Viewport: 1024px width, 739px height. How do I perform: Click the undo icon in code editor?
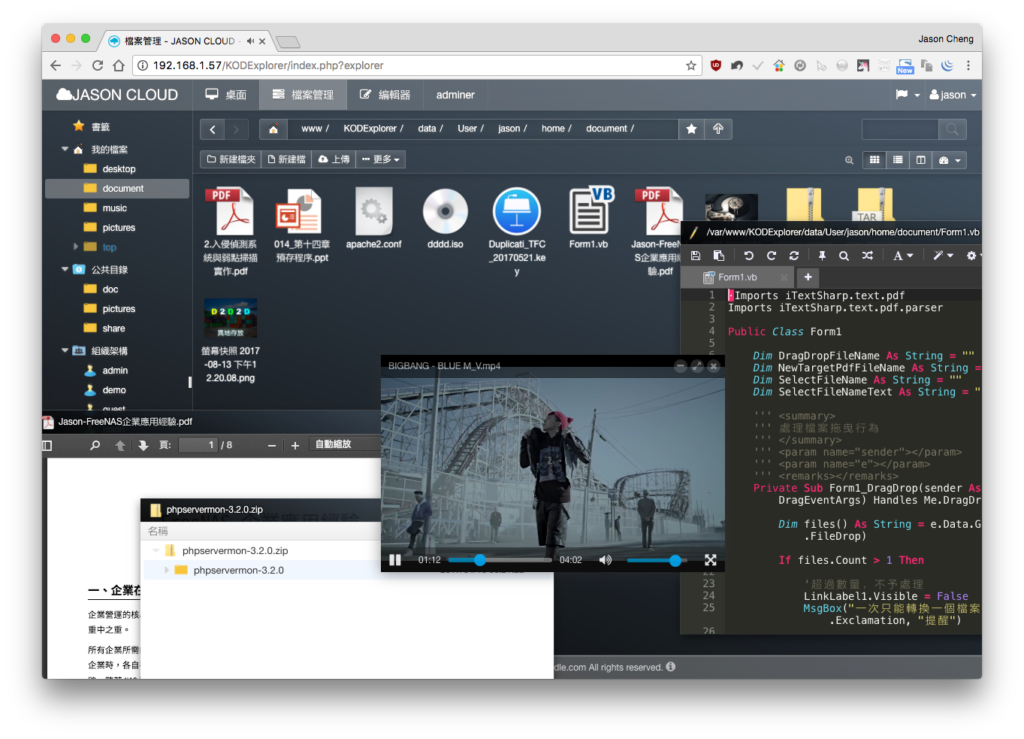click(x=748, y=256)
